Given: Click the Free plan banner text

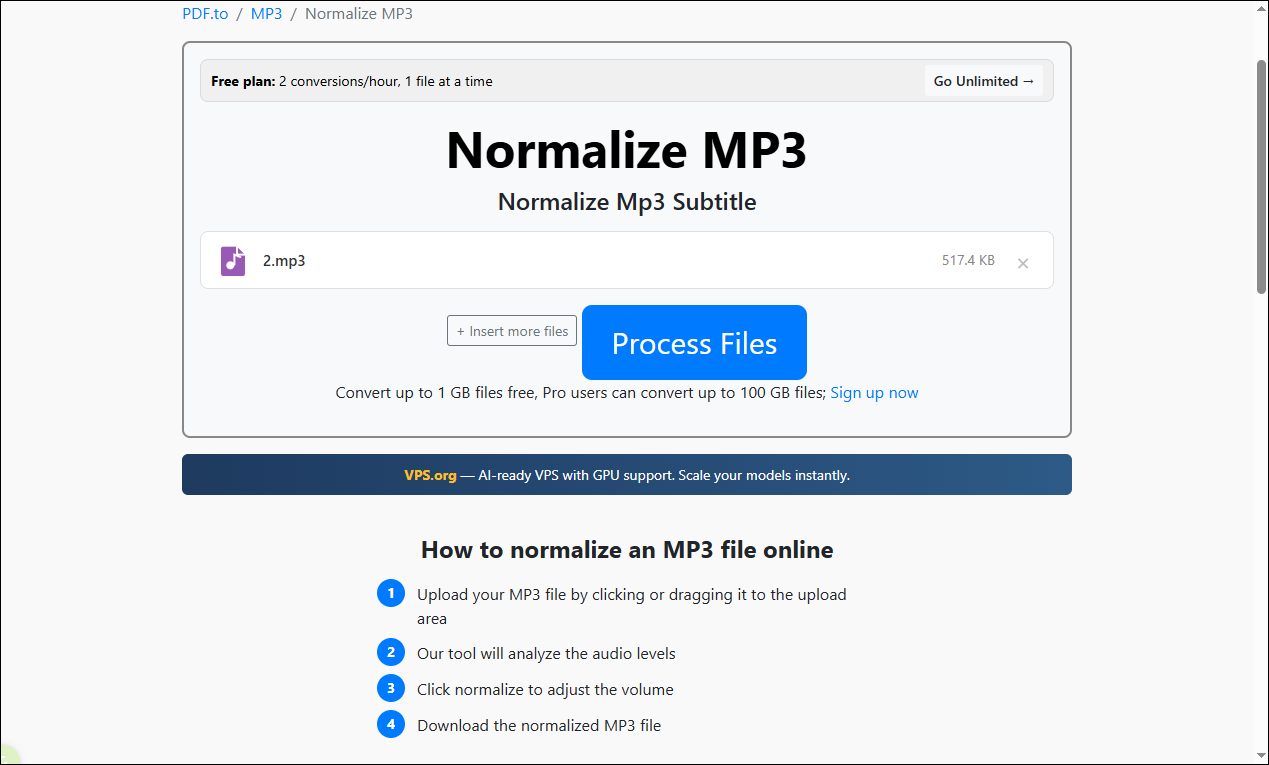Looking at the screenshot, I should [350, 81].
